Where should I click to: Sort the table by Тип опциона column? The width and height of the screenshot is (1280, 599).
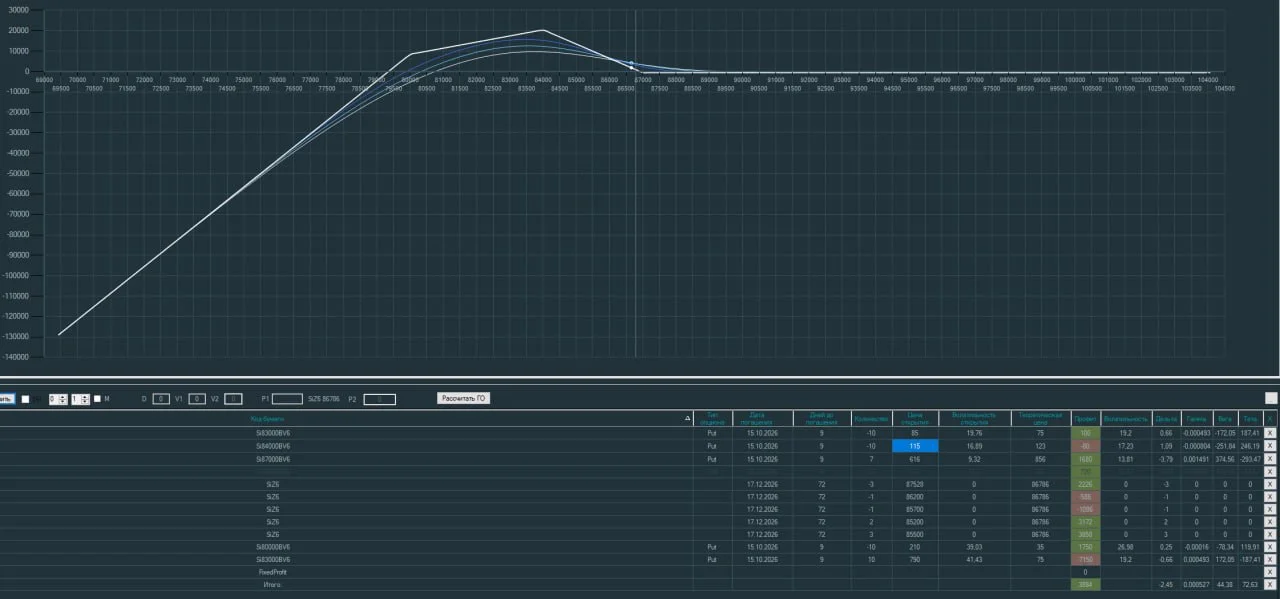point(712,418)
